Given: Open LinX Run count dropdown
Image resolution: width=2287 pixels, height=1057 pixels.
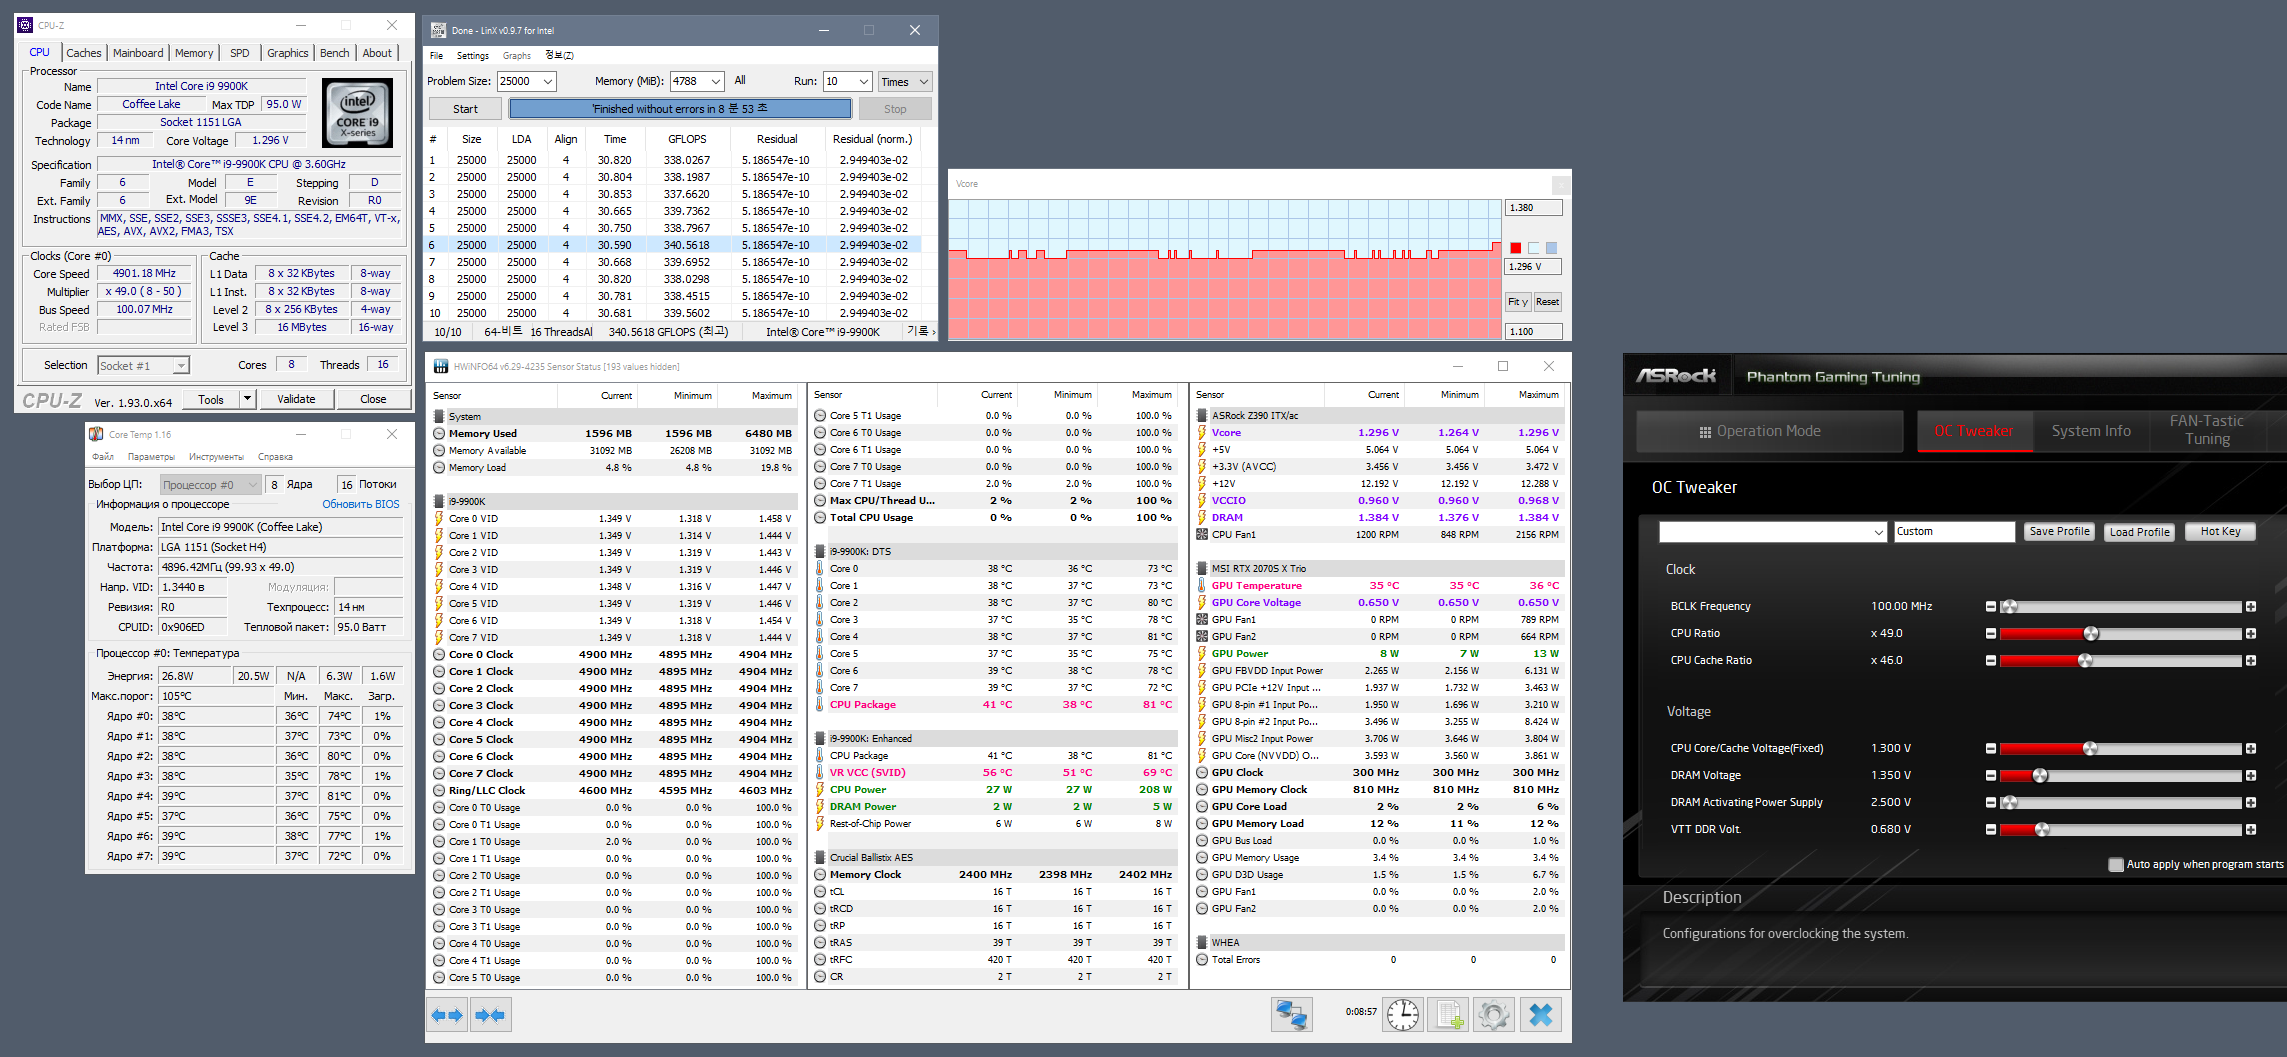Looking at the screenshot, I should coord(864,82).
